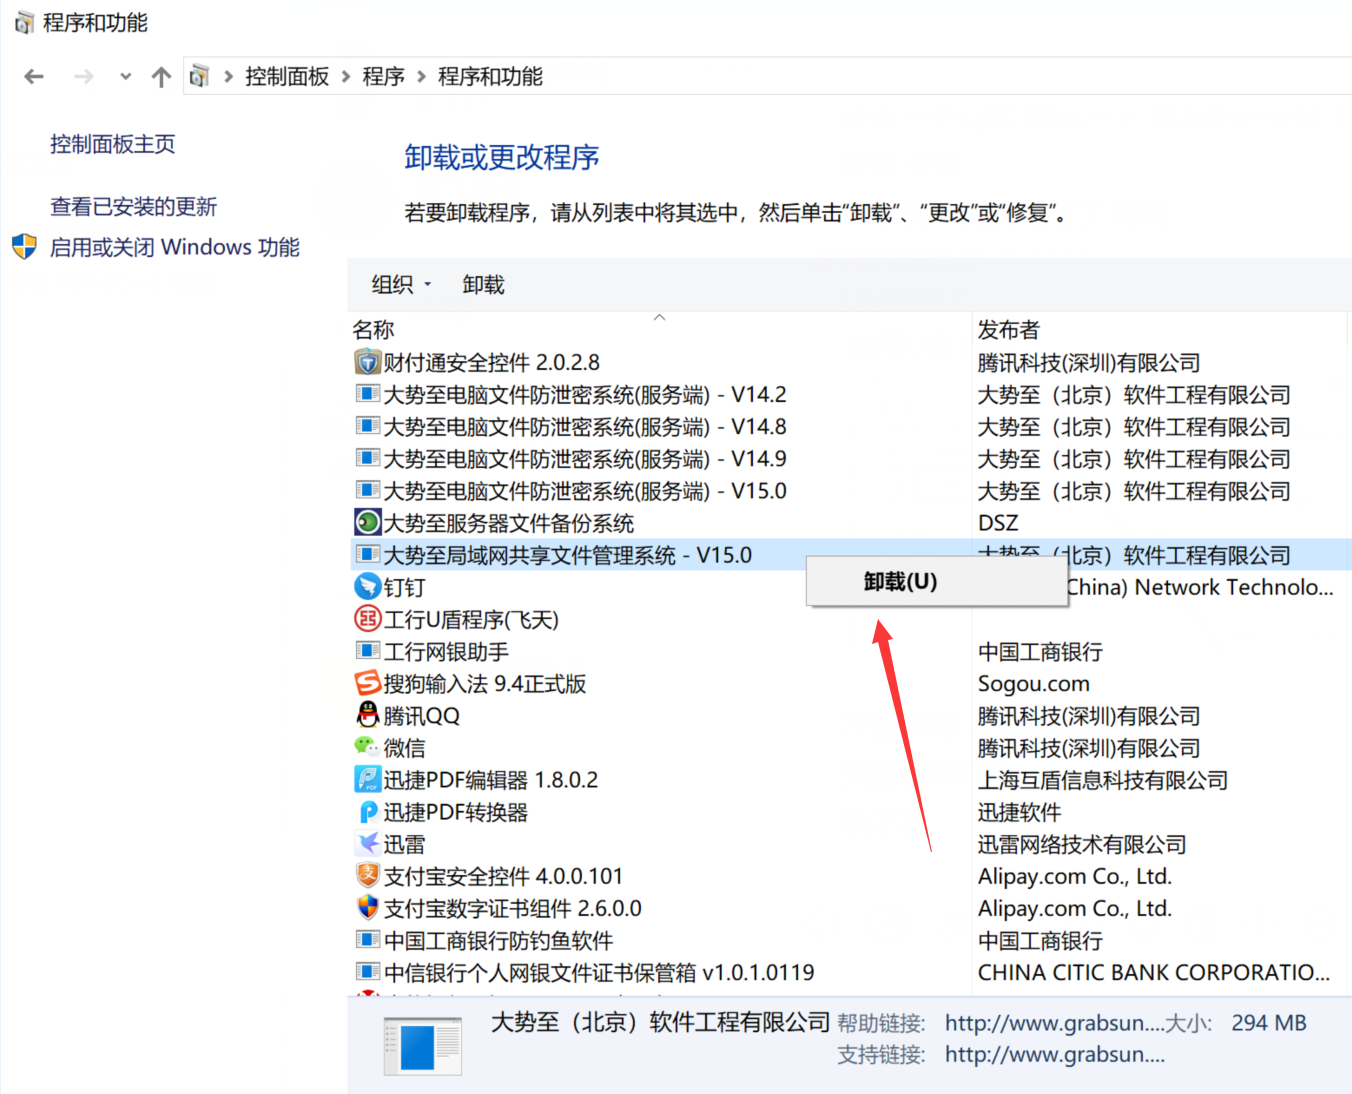Click the 财付通安全控件 shield icon
The width and height of the screenshot is (1352, 1094).
pyautogui.click(x=368, y=362)
